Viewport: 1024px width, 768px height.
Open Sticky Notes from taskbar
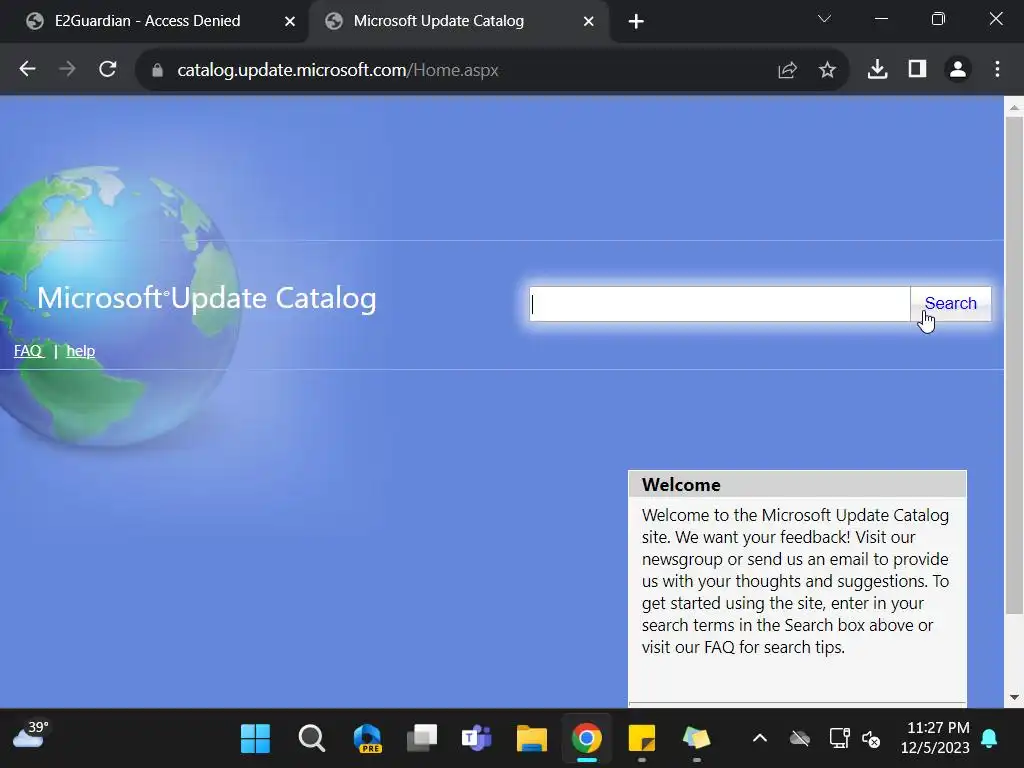(641, 739)
